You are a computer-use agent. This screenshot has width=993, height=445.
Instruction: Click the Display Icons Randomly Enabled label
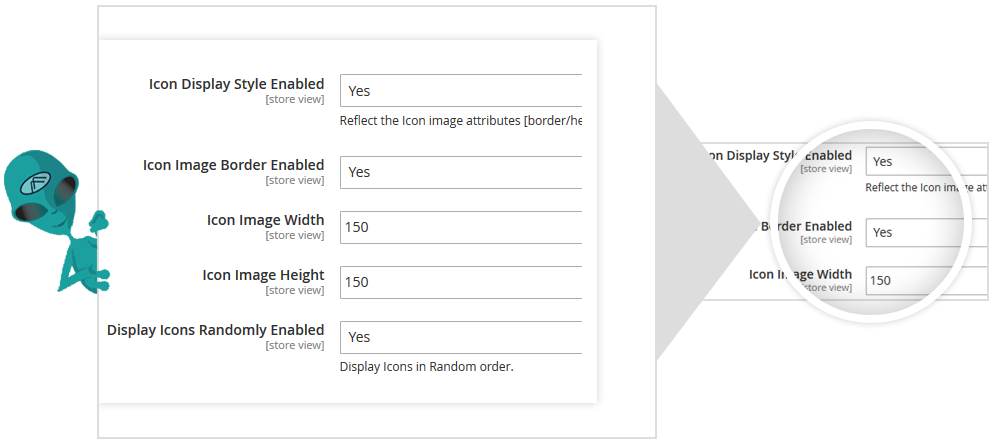pos(215,330)
